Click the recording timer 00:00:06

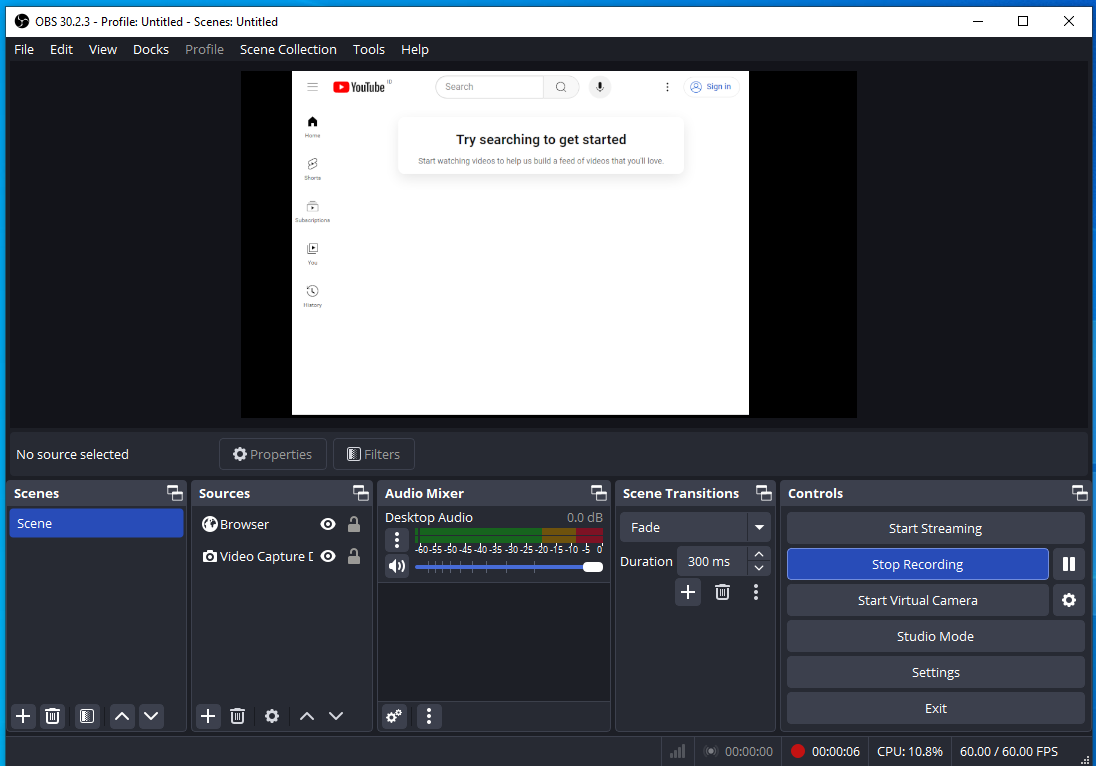point(836,751)
